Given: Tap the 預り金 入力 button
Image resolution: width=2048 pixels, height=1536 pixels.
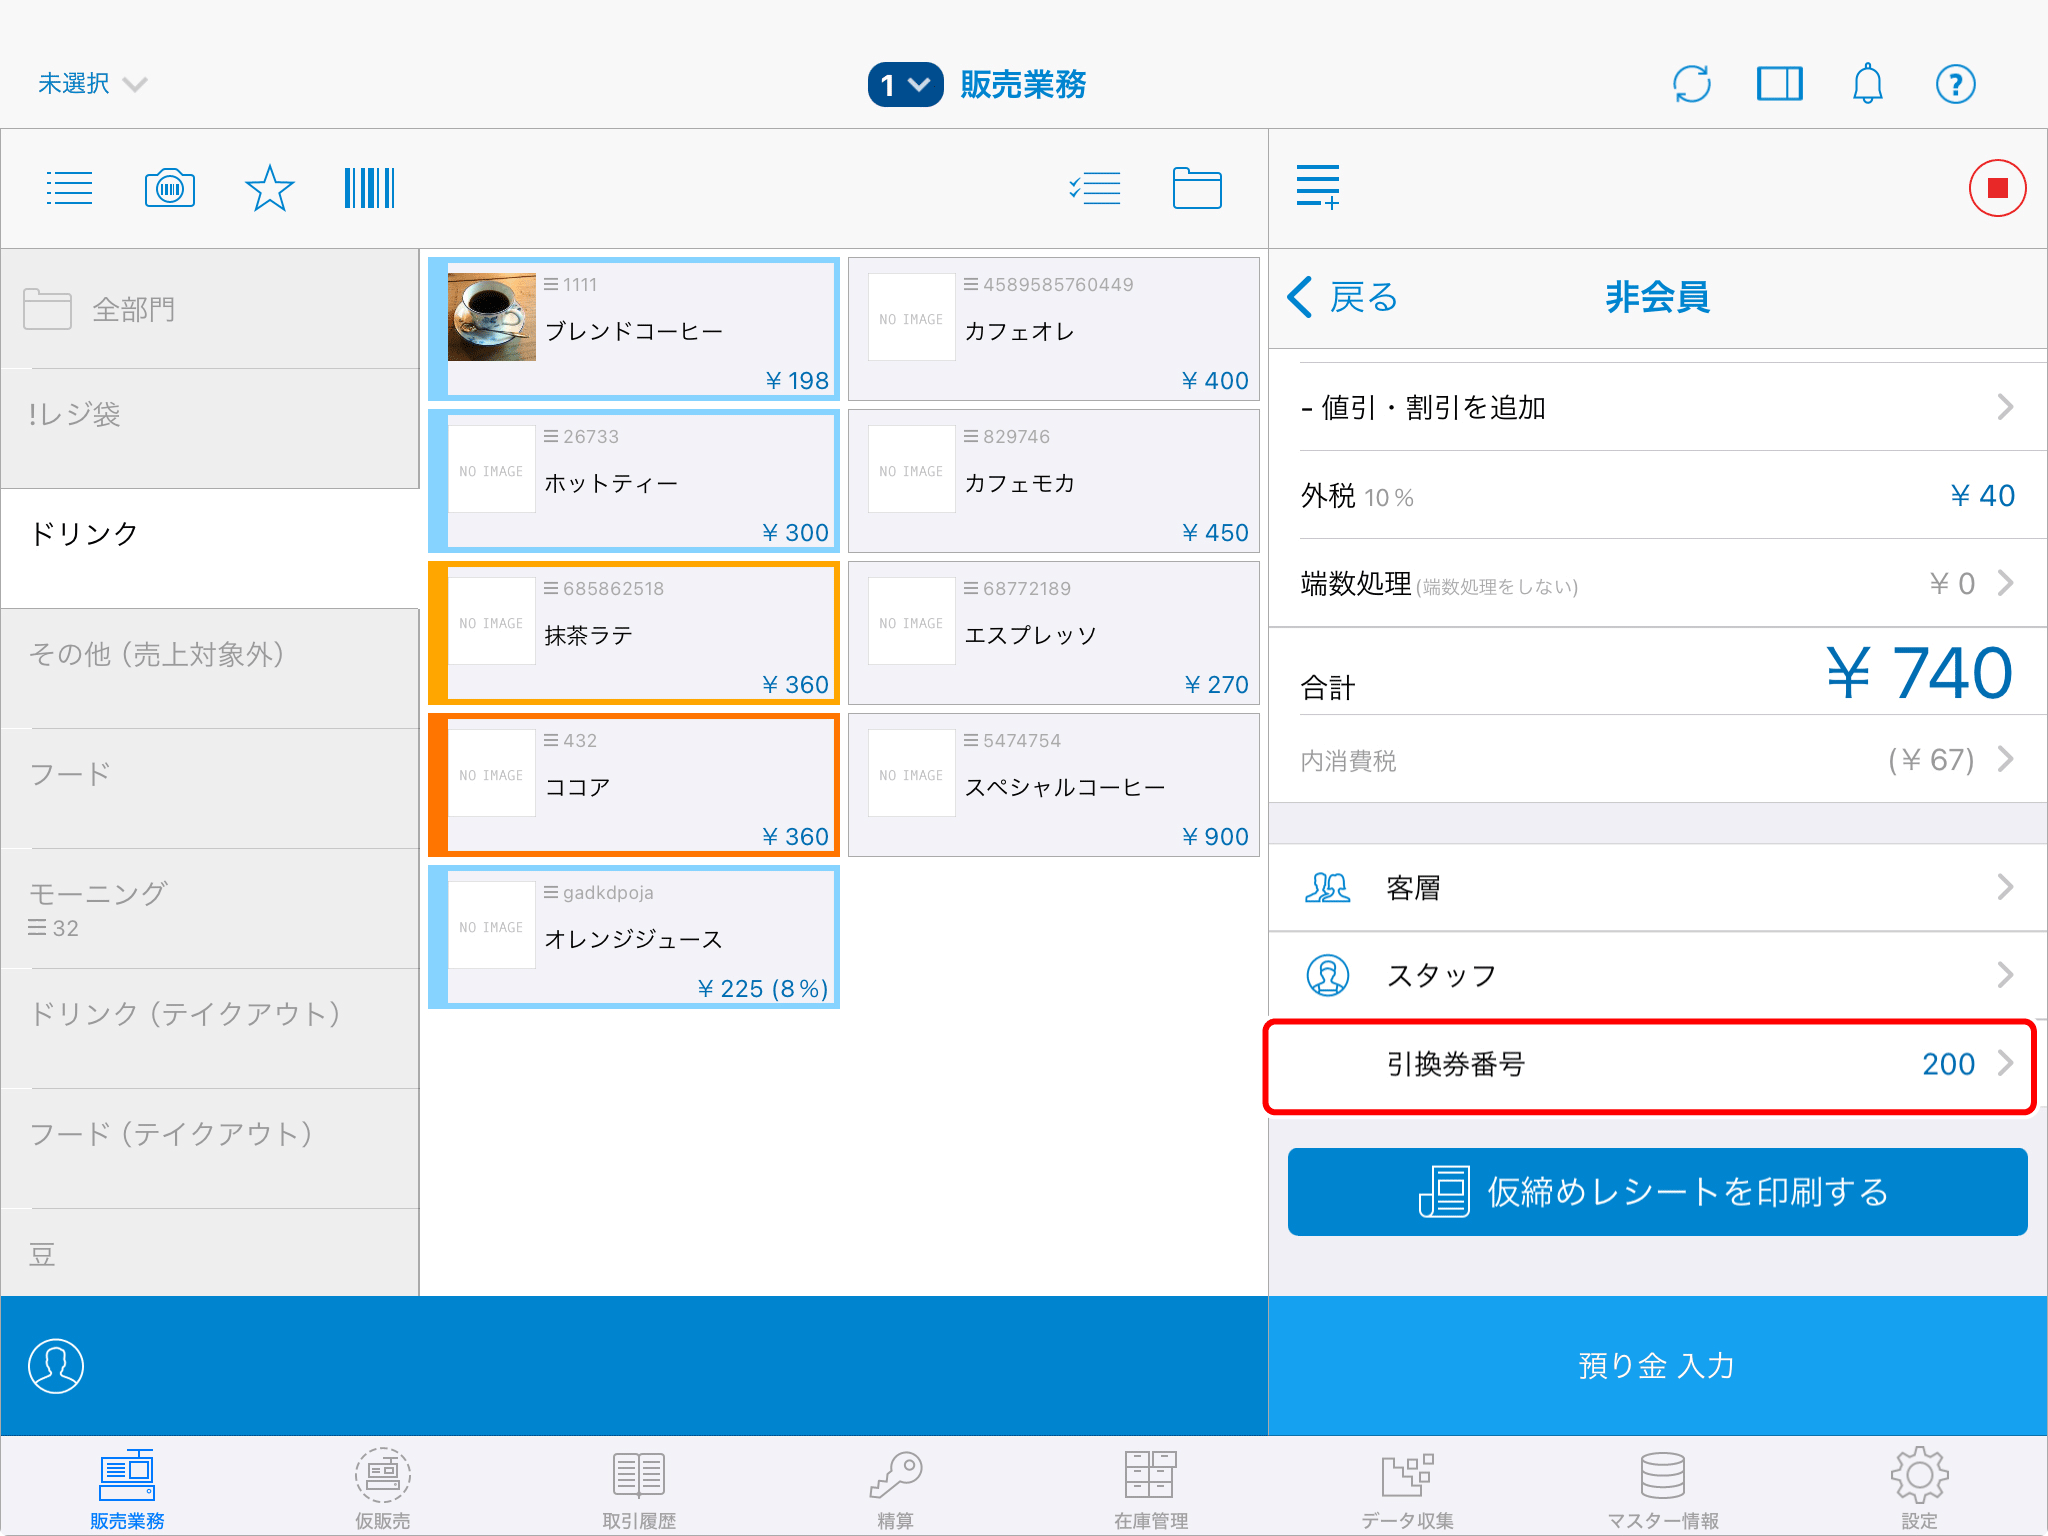Looking at the screenshot, I should (1657, 1366).
